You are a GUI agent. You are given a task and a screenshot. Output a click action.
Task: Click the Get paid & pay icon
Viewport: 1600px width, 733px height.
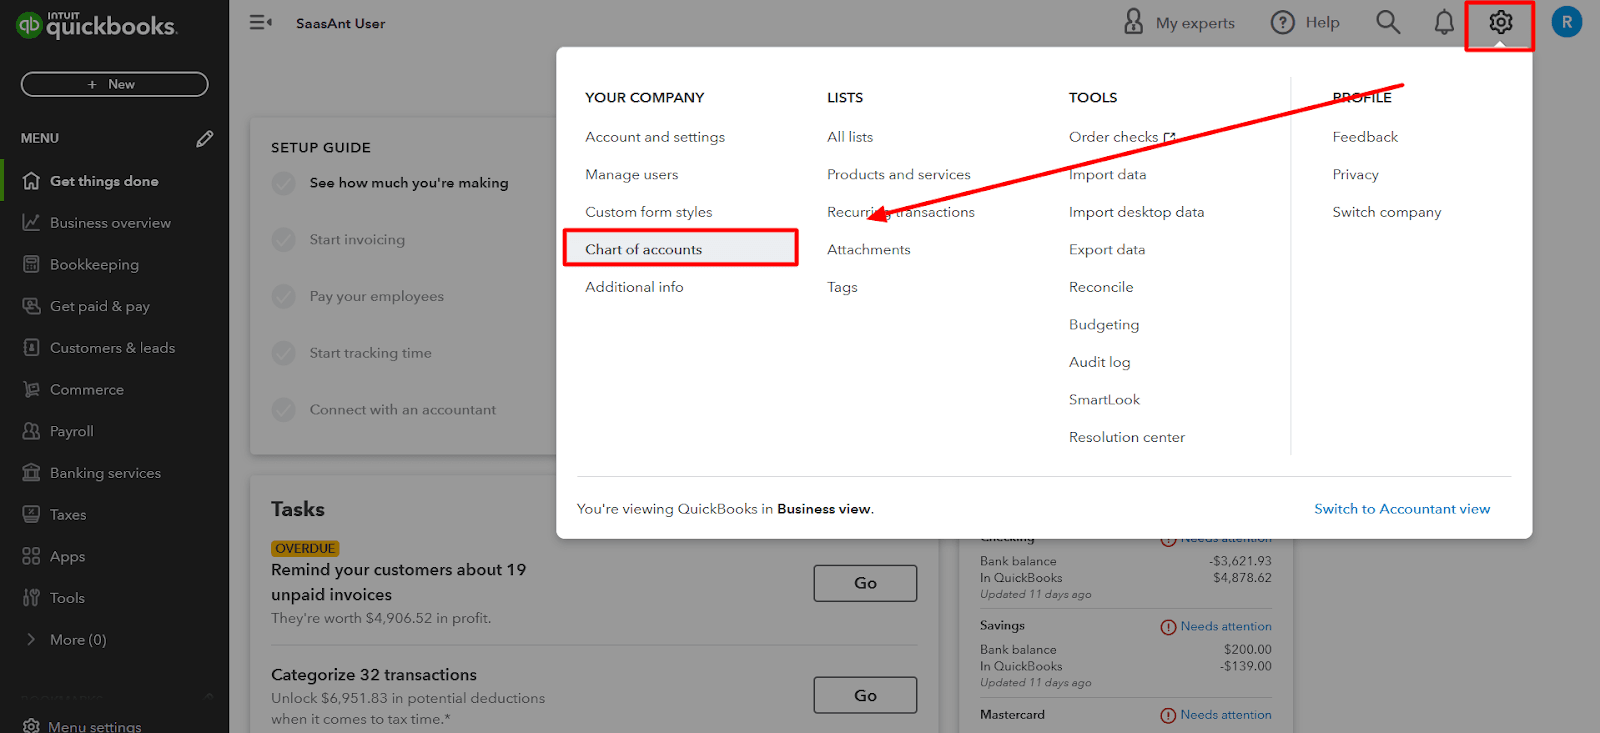(x=31, y=306)
